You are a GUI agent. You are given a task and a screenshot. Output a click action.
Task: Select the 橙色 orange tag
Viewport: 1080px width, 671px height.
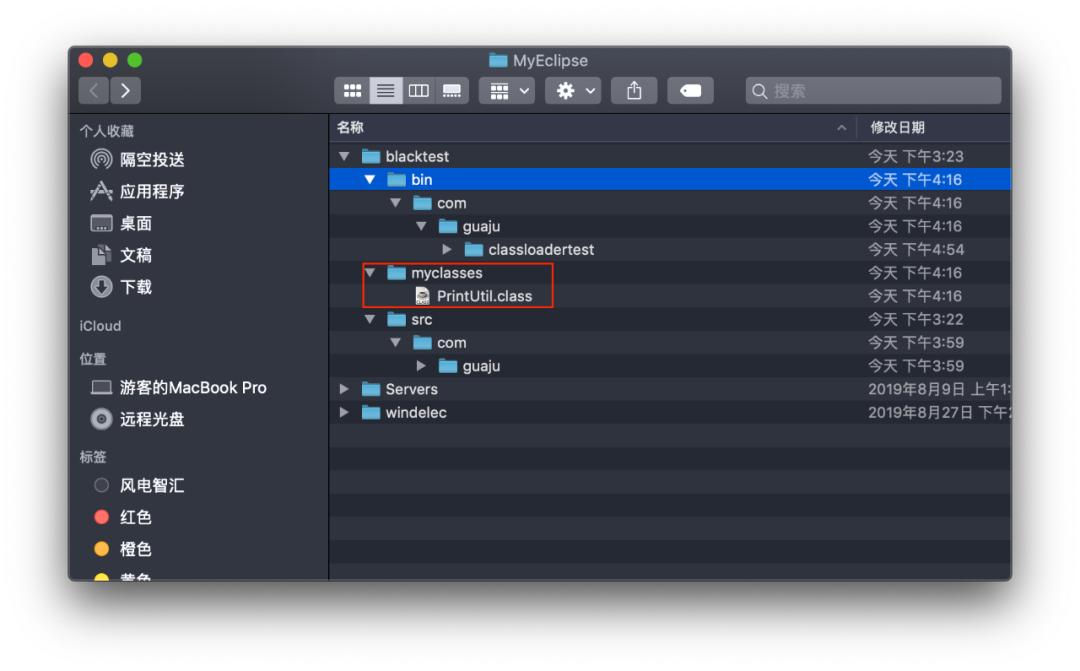click(x=123, y=549)
